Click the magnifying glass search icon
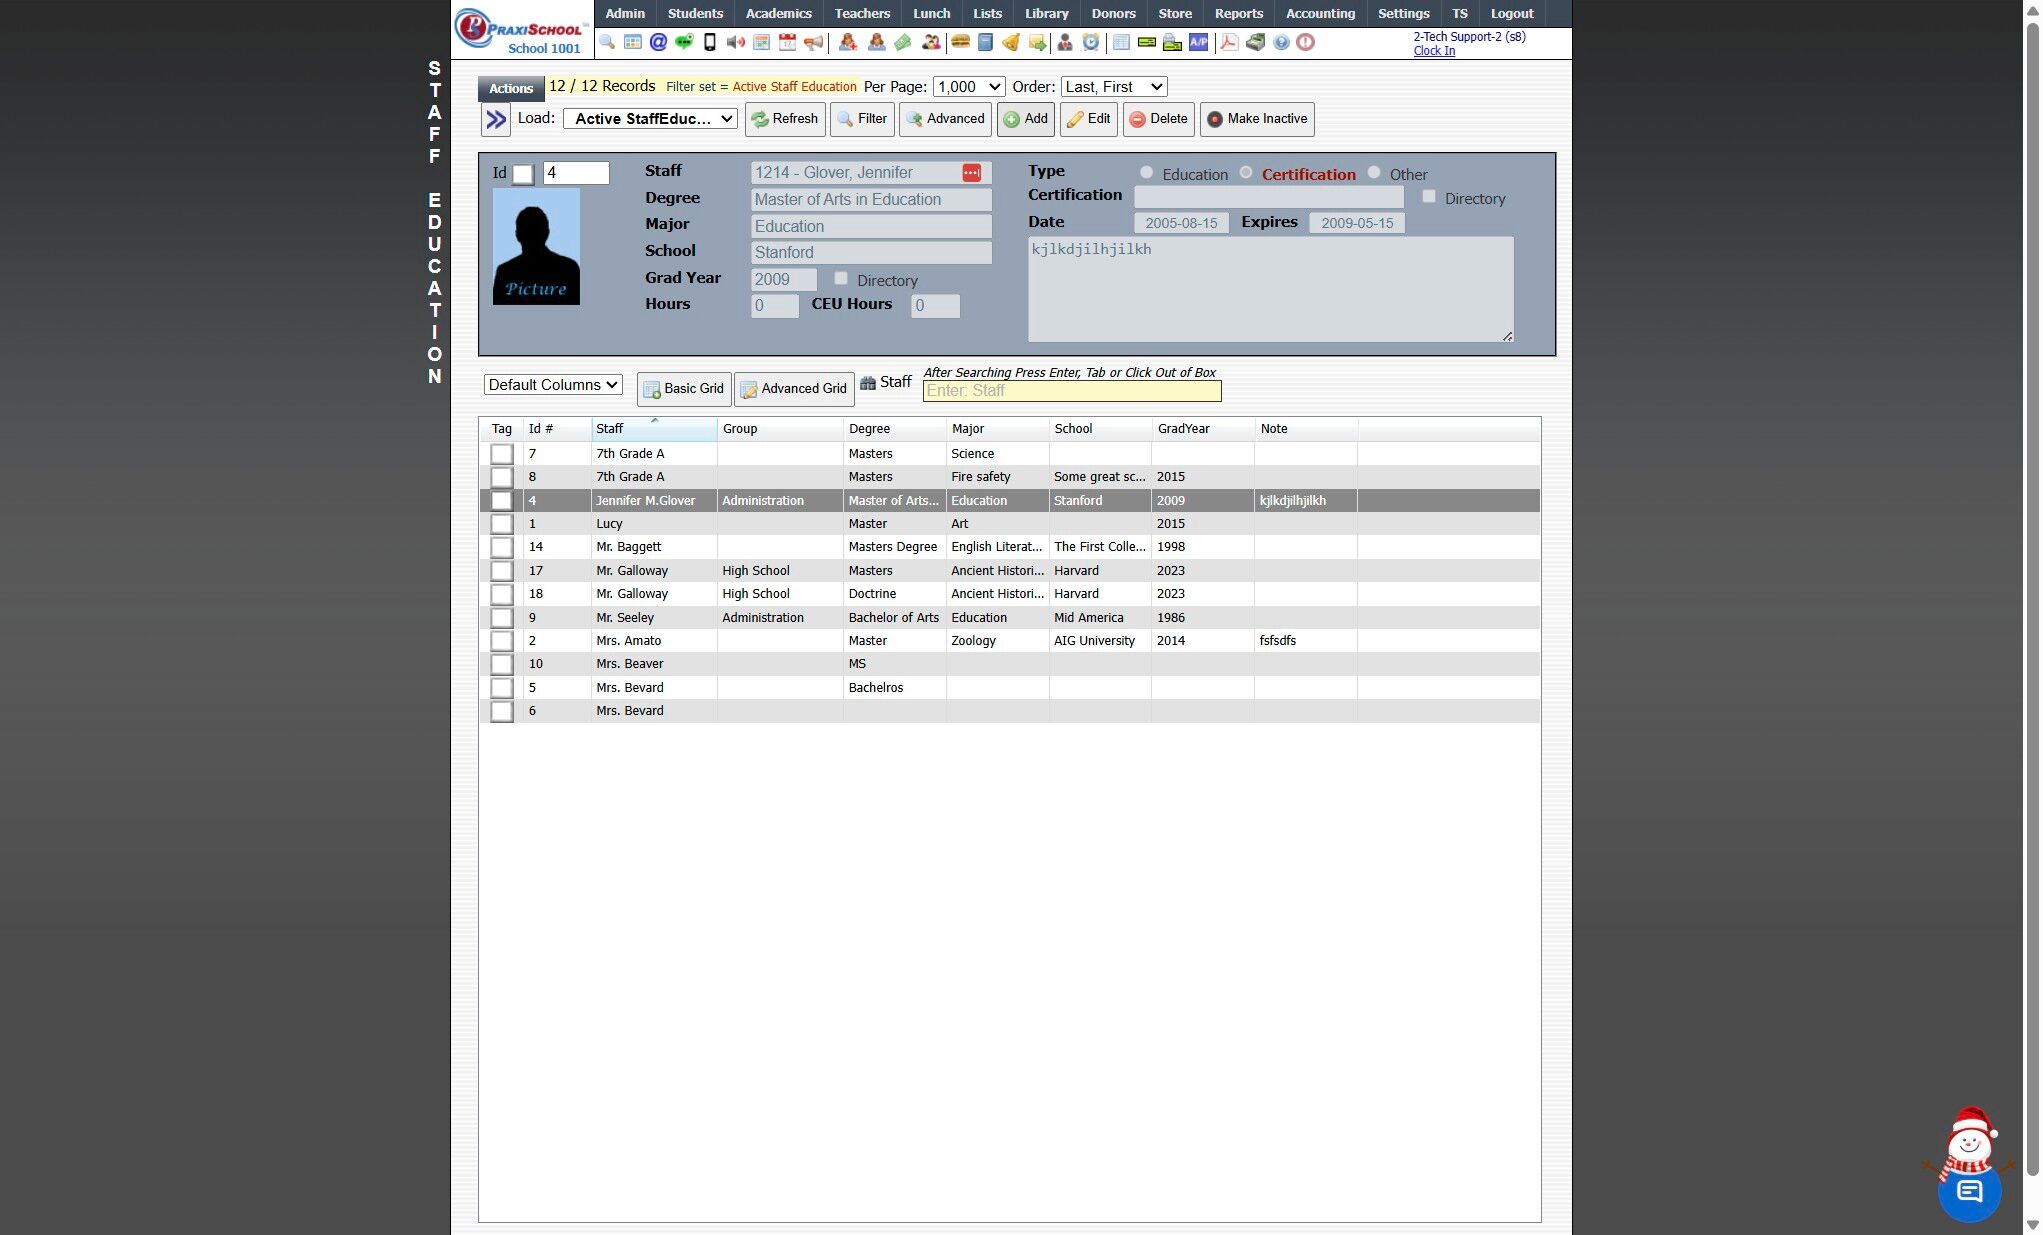Image resolution: width=2043 pixels, height=1235 pixels. point(607,42)
